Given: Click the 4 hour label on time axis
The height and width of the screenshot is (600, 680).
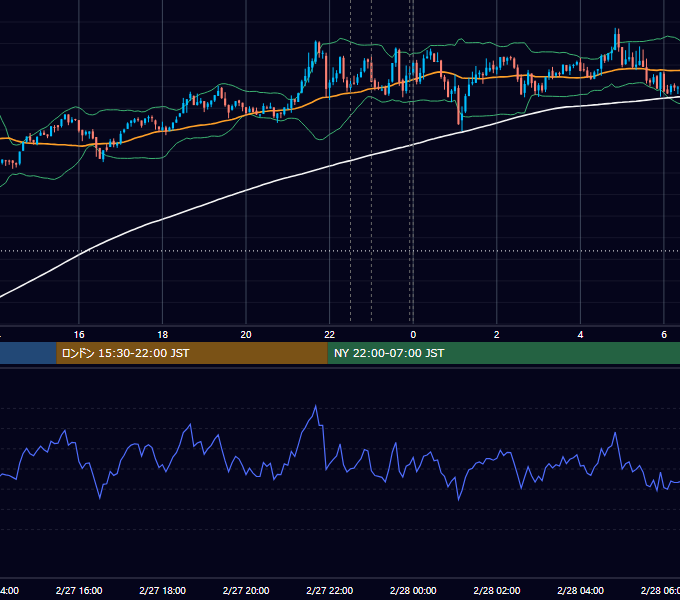Looking at the screenshot, I should [580, 335].
